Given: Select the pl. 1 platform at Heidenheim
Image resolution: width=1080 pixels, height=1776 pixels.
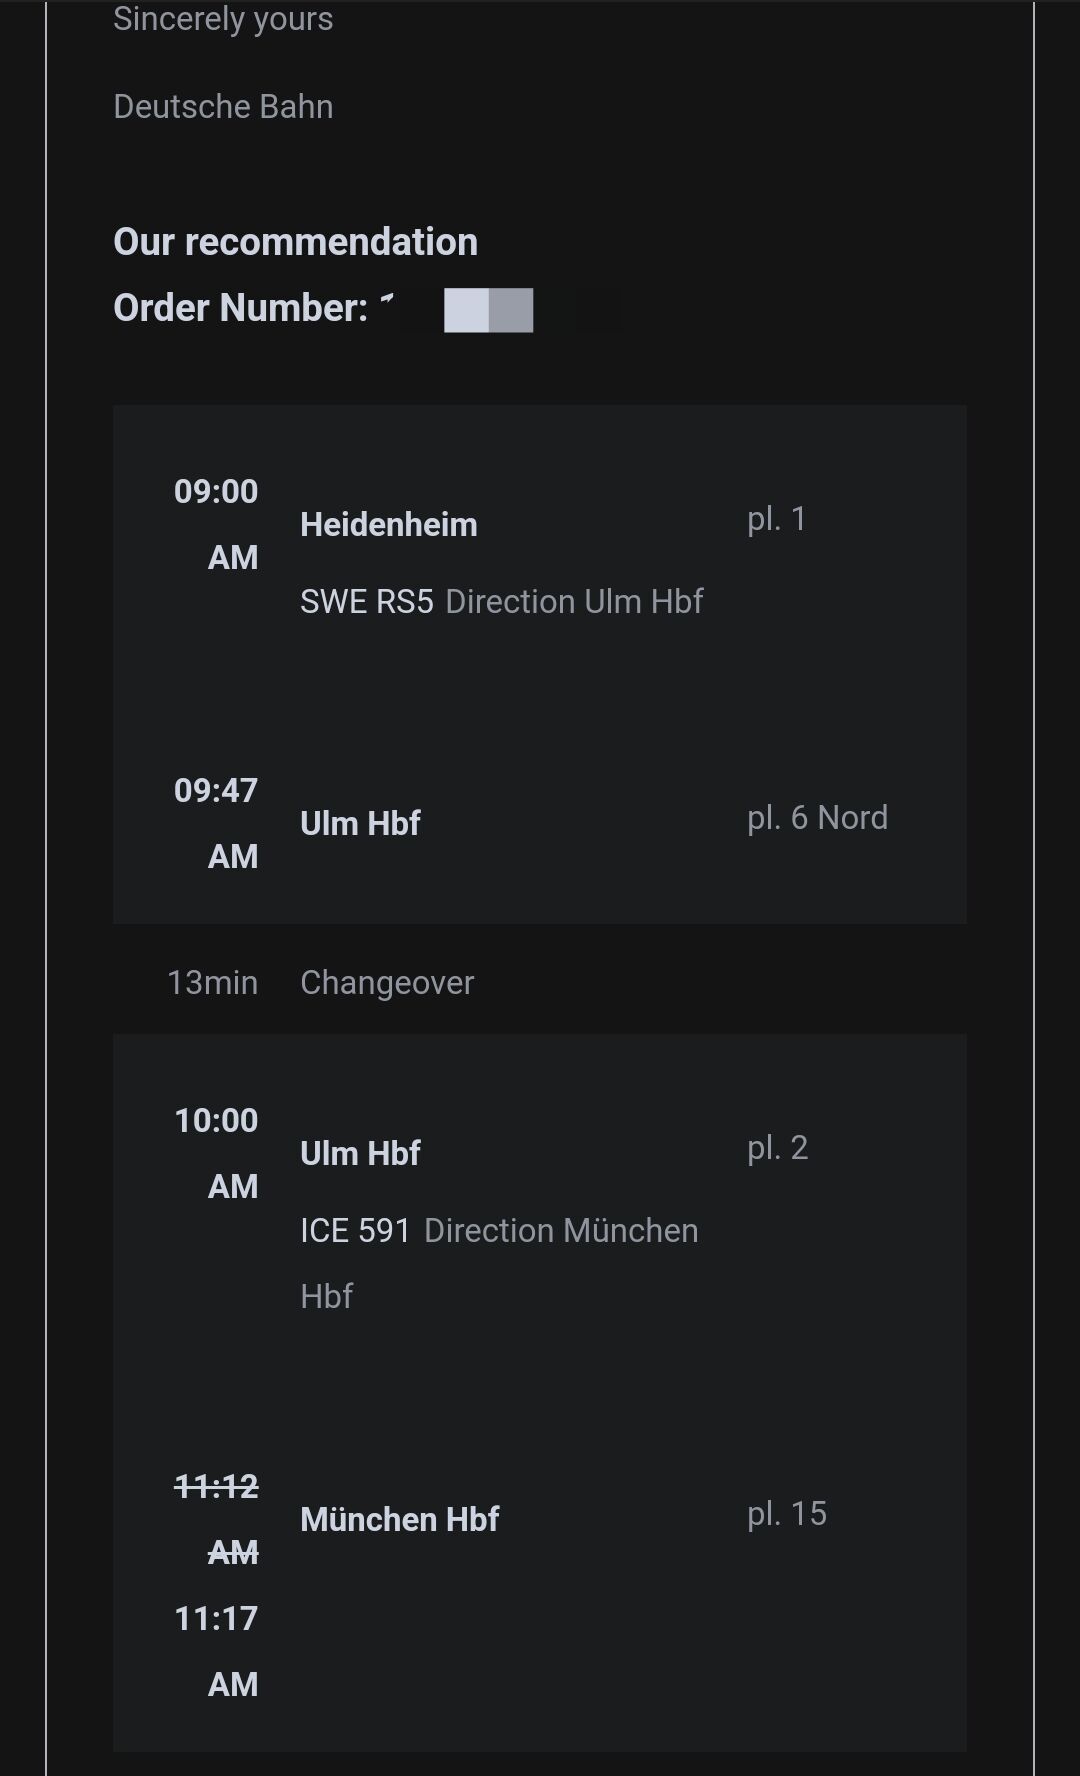Looking at the screenshot, I should (x=776, y=519).
